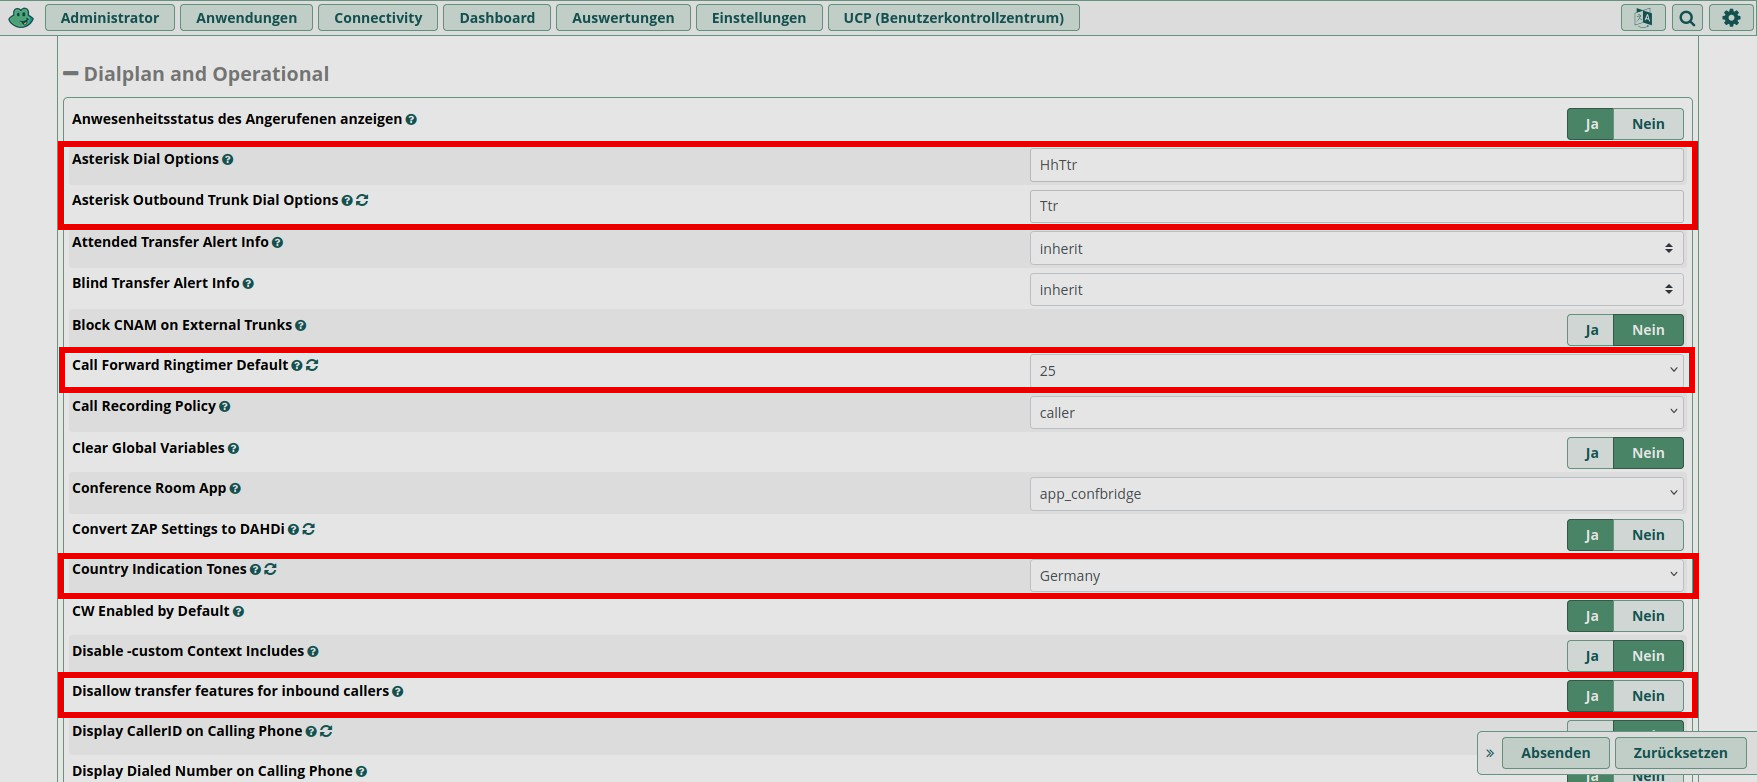
Task: Open the Call Forward Ringtimer Default dropdown
Action: pyautogui.click(x=1355, y=371)
